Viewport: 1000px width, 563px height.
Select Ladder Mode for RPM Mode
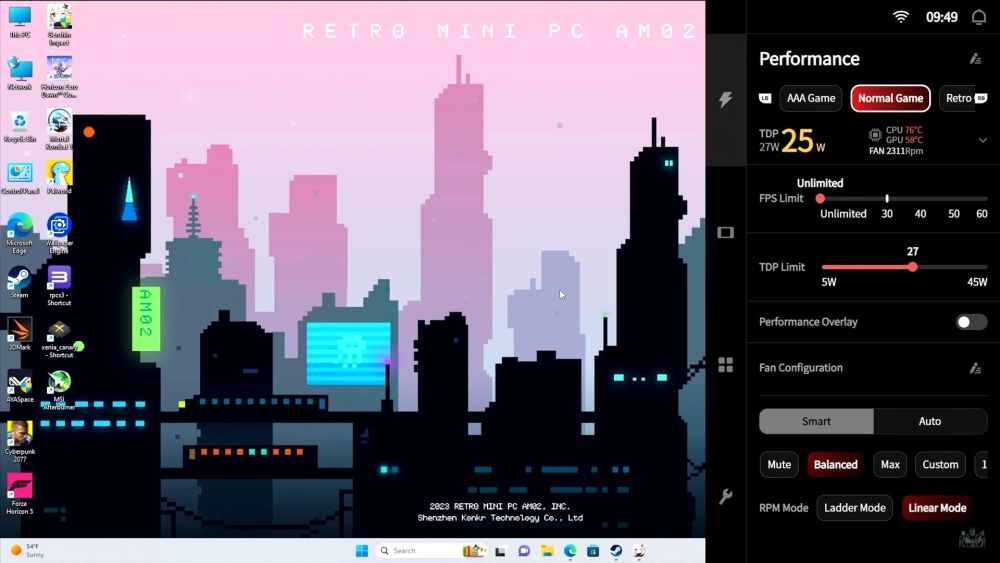(855, 508)
